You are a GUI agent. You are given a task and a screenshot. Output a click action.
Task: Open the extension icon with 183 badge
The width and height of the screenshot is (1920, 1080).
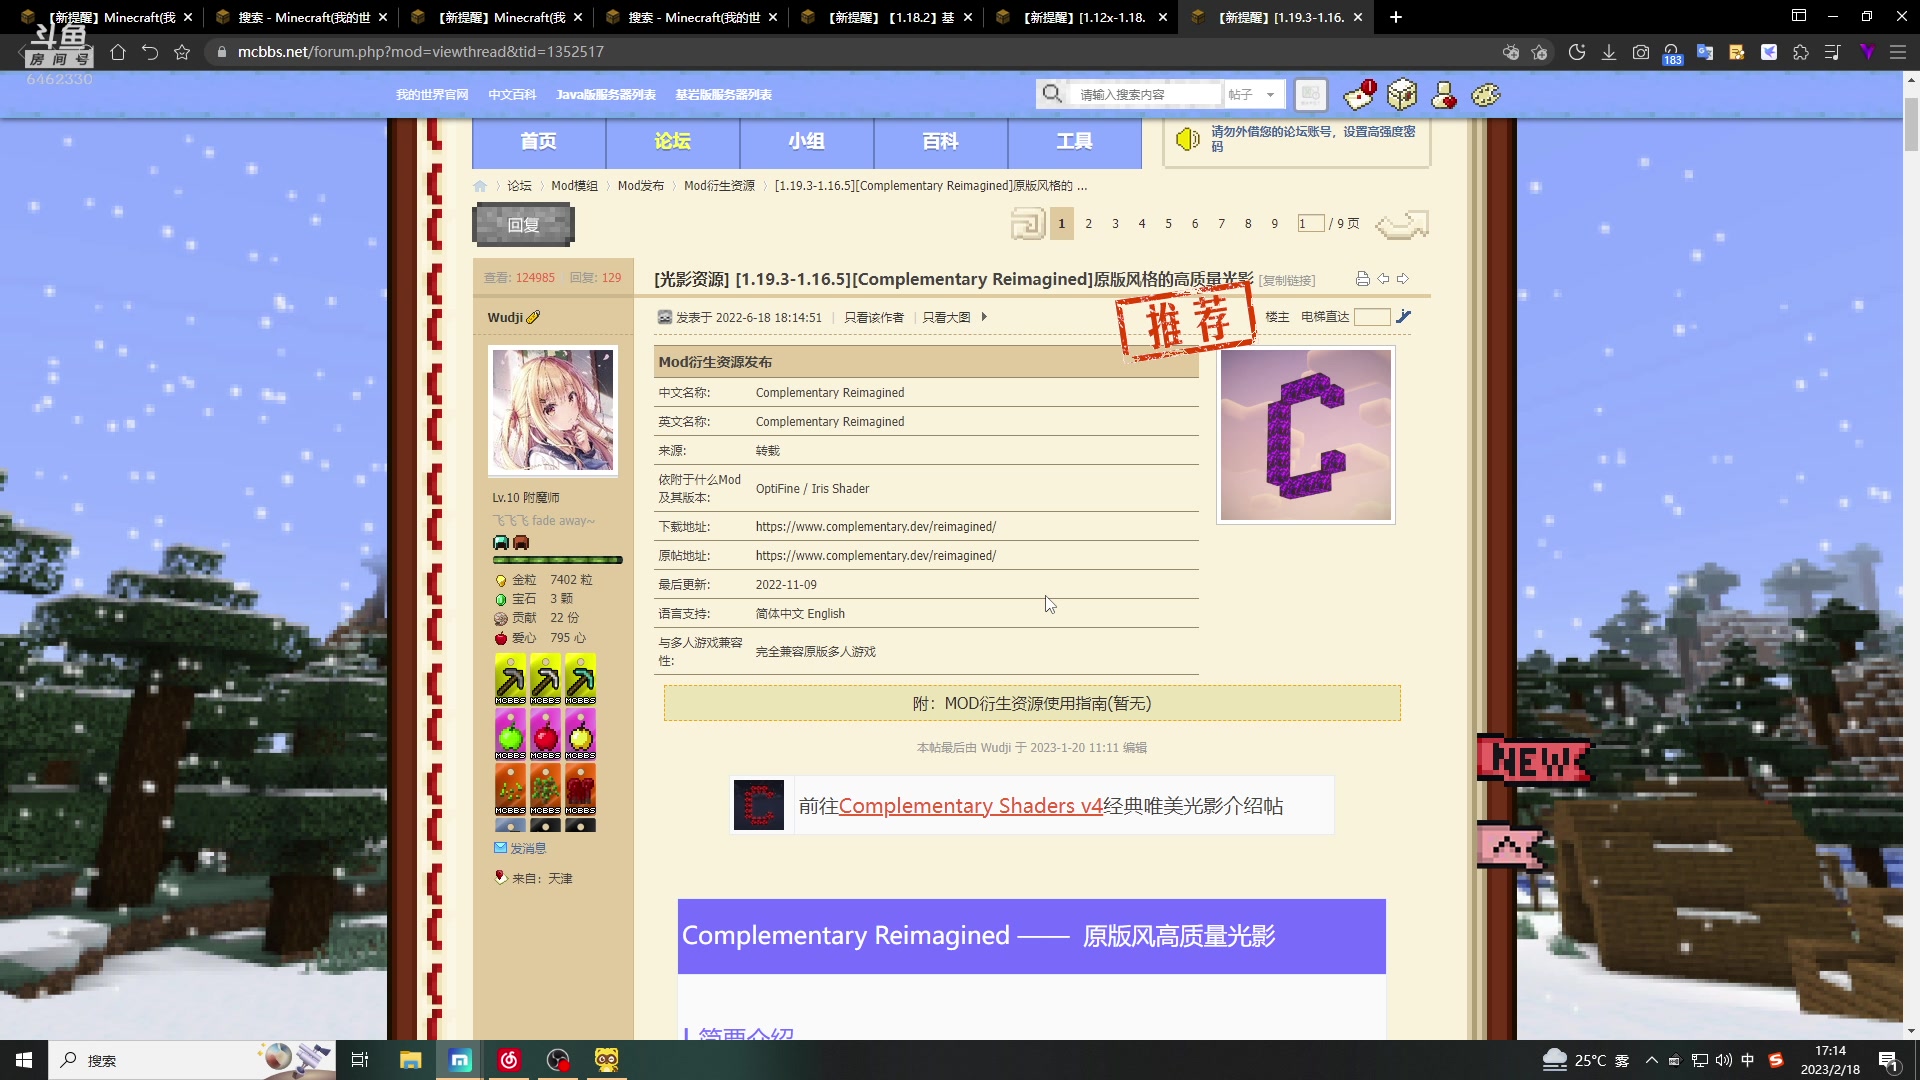tap(1672, 53)
